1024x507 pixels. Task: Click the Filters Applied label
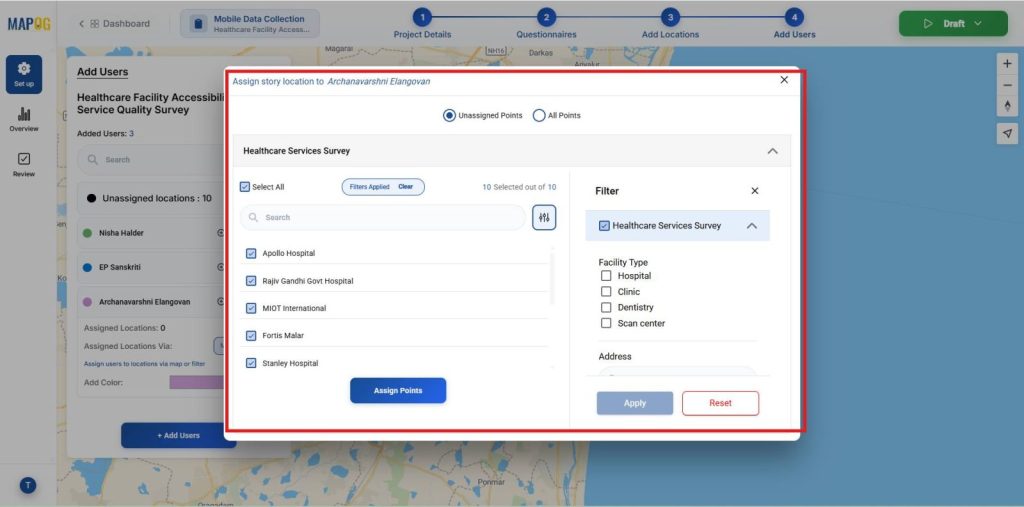tap(370, 187)
